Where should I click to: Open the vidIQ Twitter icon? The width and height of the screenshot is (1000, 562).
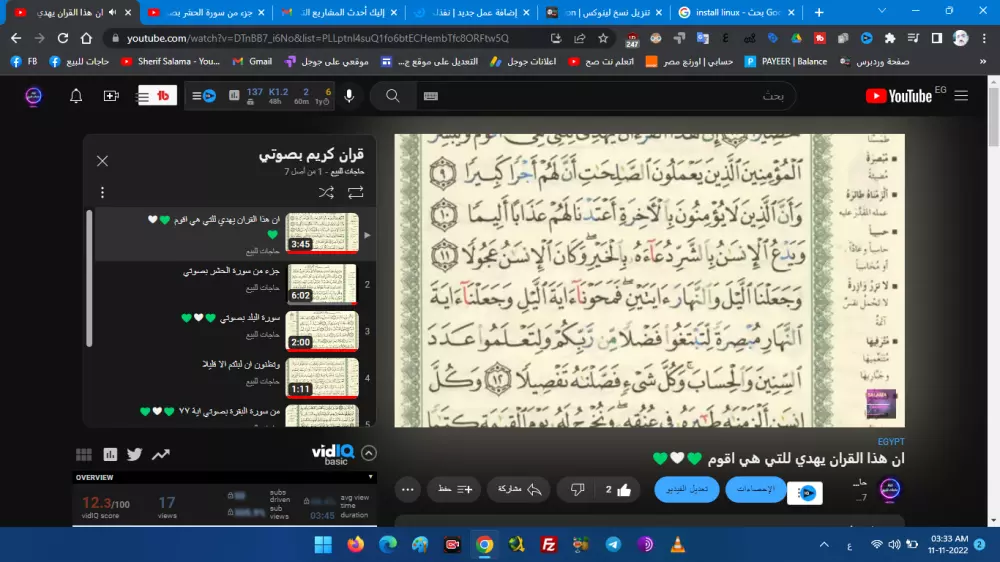[135, 454]
